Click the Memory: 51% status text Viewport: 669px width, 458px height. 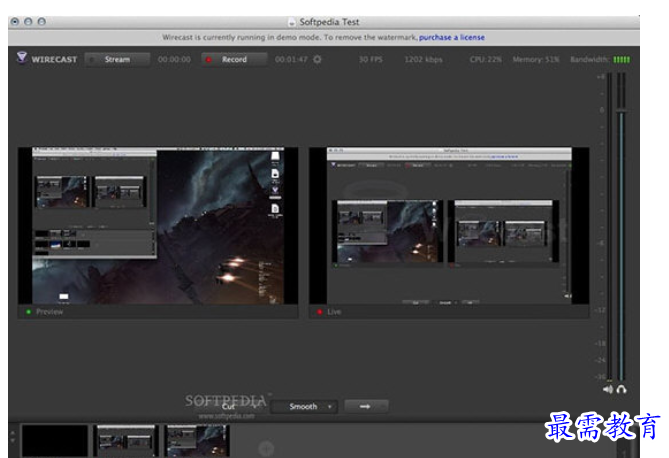point(536,59)
